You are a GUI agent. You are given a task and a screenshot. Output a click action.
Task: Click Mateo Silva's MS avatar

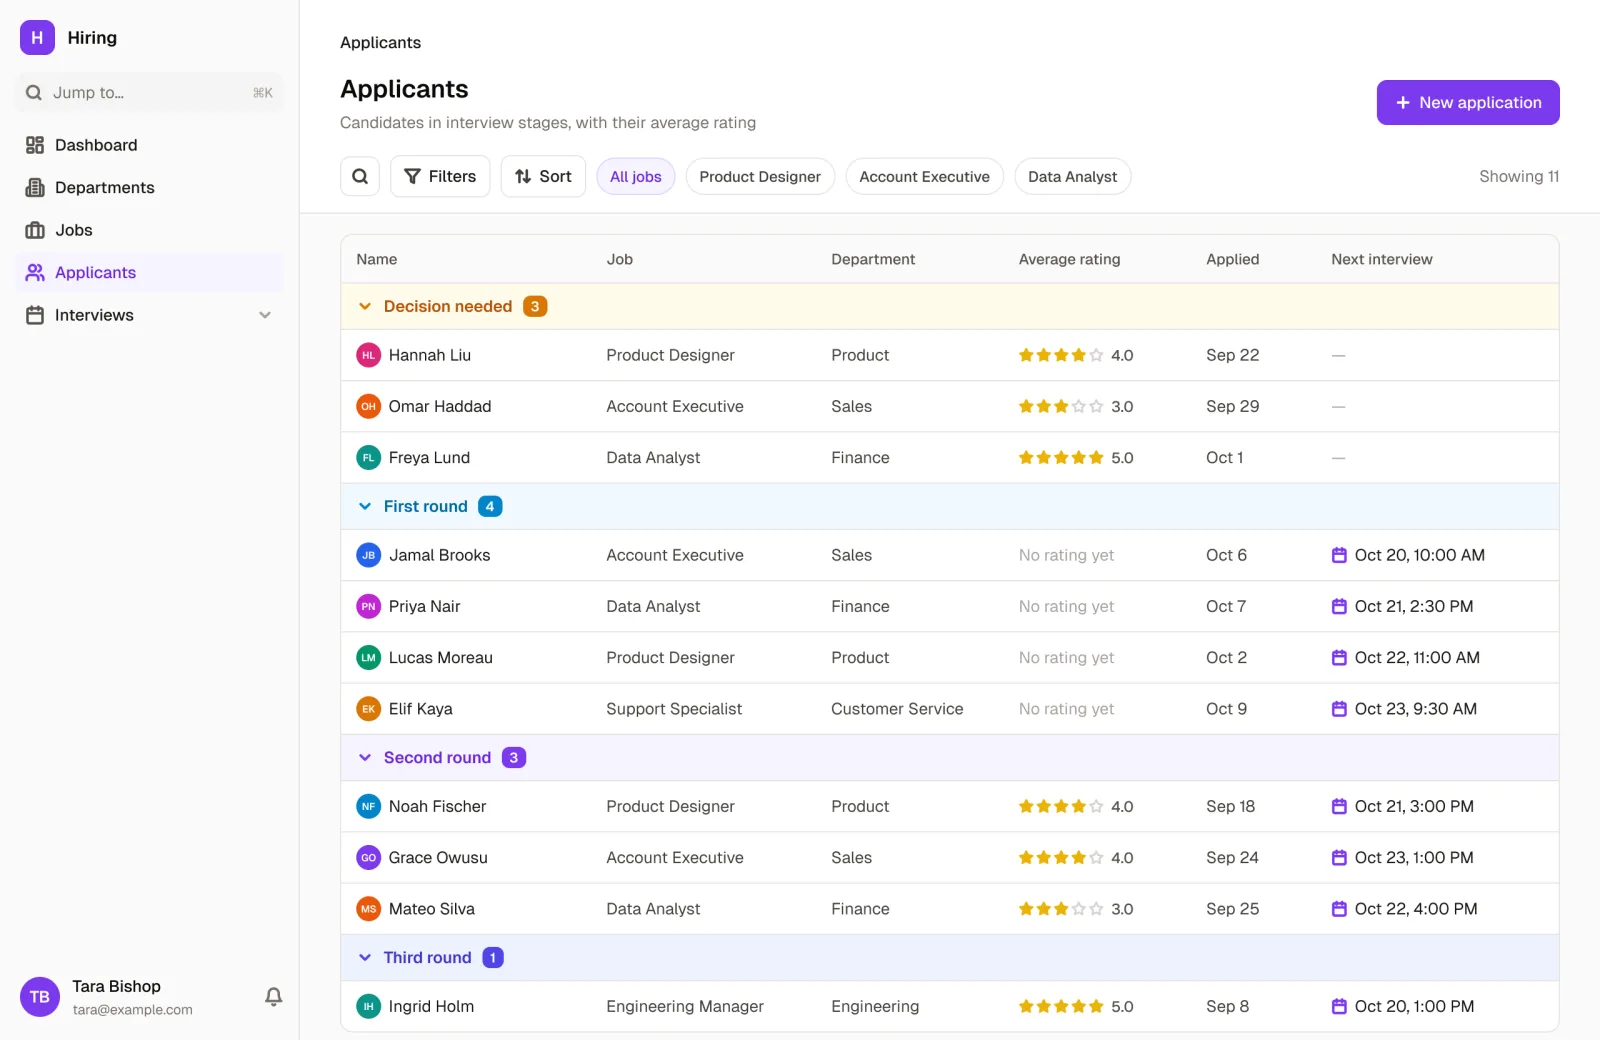tap(369, 909)
